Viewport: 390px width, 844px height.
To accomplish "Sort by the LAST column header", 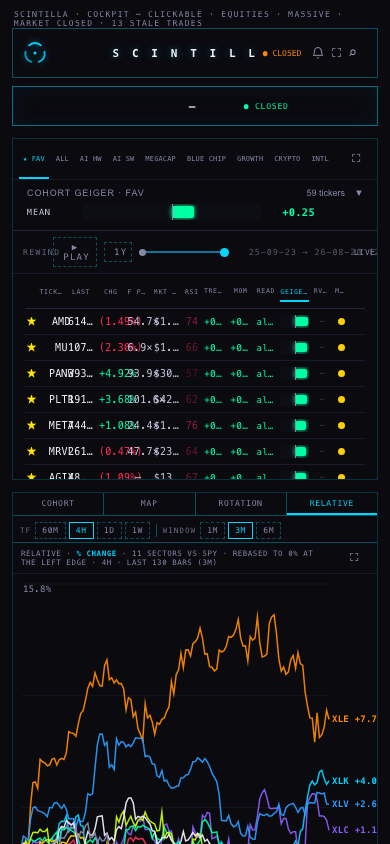I will 81,292.
